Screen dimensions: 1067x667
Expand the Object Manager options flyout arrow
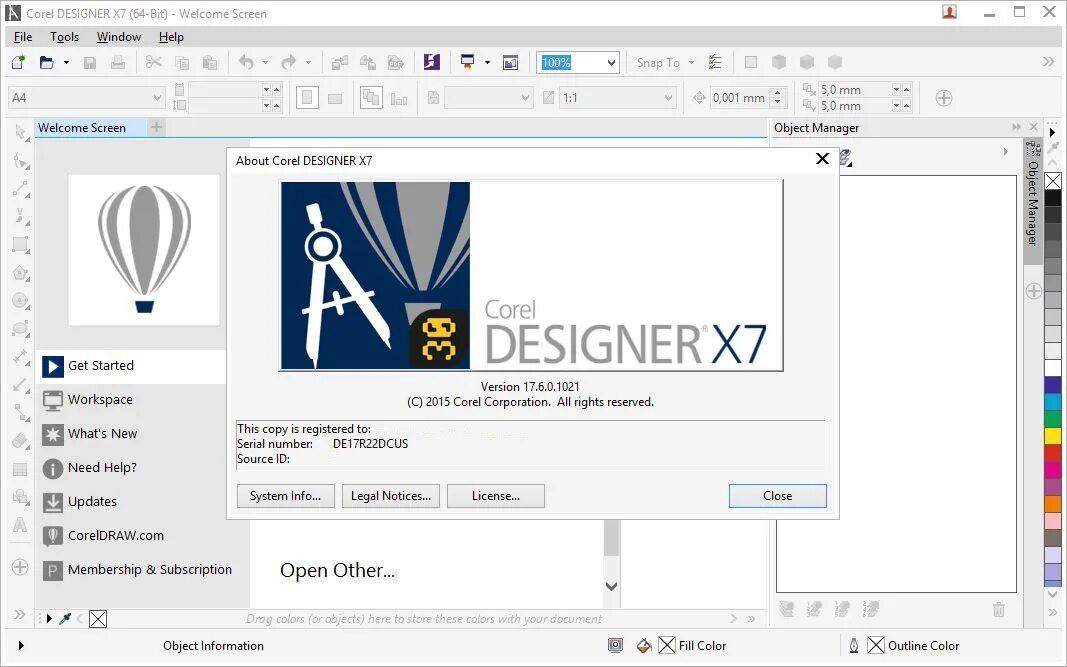(1006, 151)
